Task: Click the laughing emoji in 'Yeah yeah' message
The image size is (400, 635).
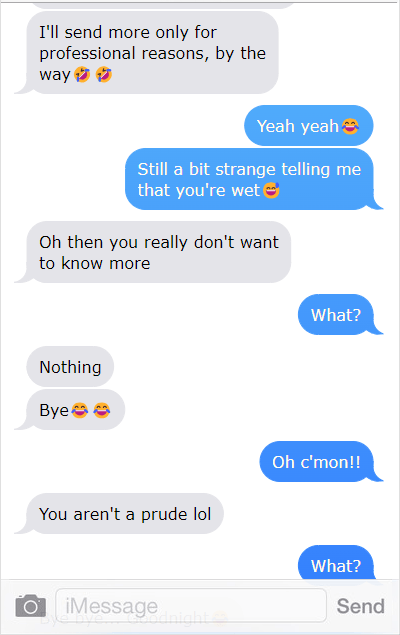Action: pos(350,126)
